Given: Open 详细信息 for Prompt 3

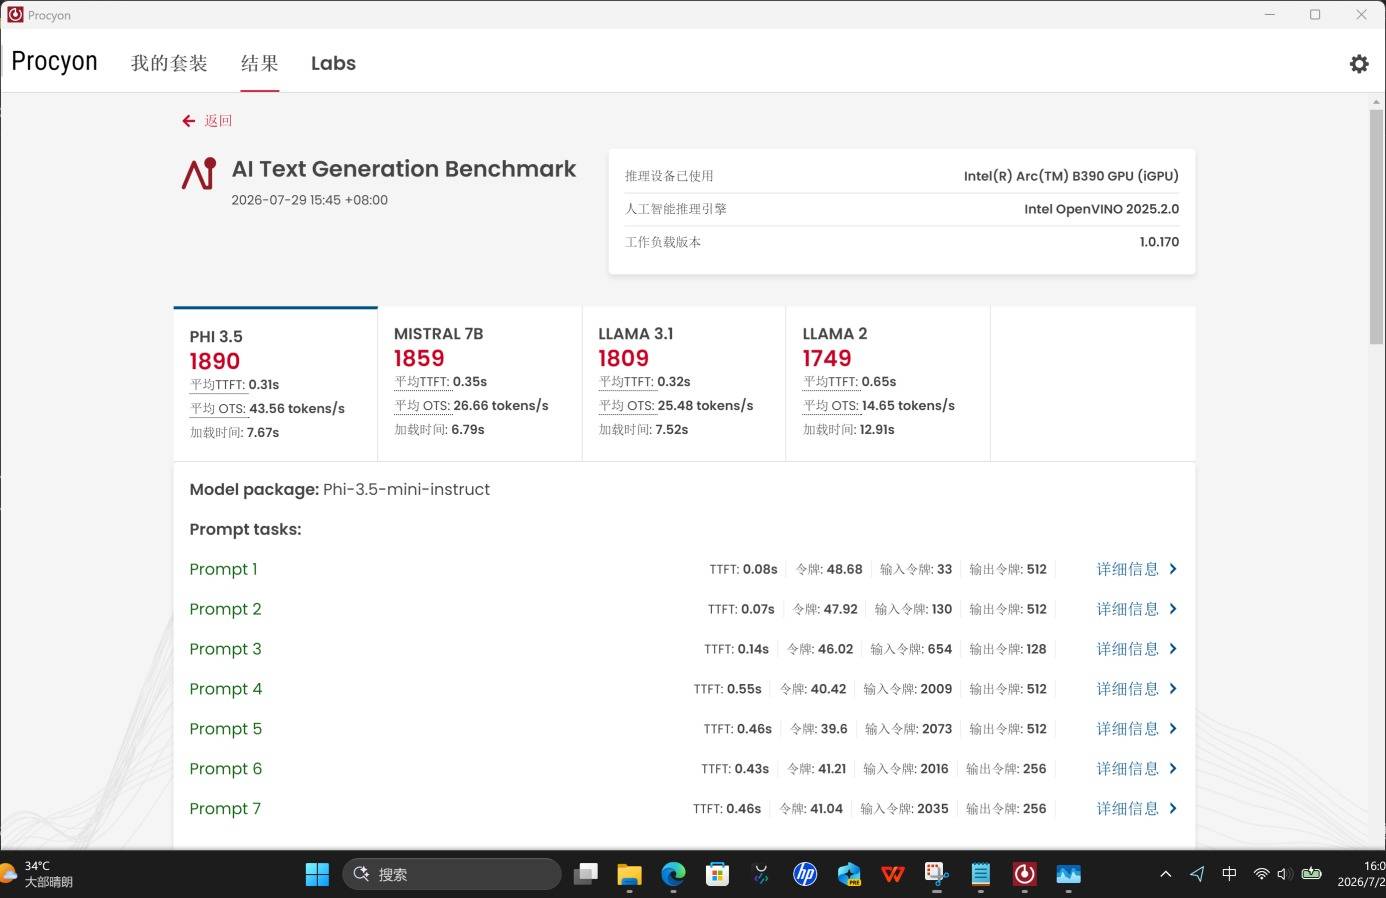Looking at the screenshot, I should coord(1137,649).
